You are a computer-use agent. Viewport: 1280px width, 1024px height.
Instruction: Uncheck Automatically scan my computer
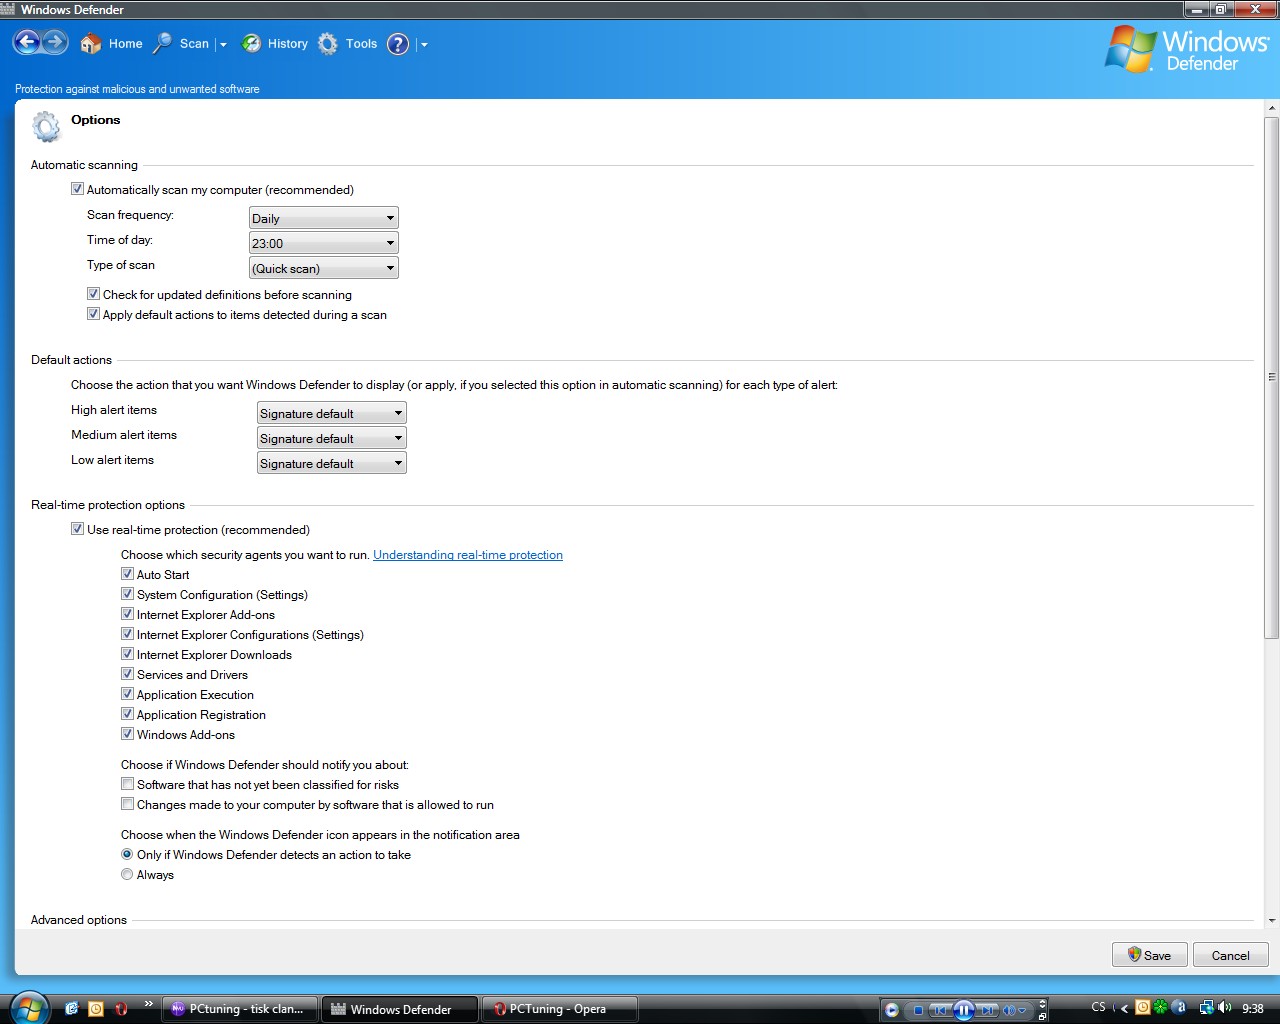[77, 189]
